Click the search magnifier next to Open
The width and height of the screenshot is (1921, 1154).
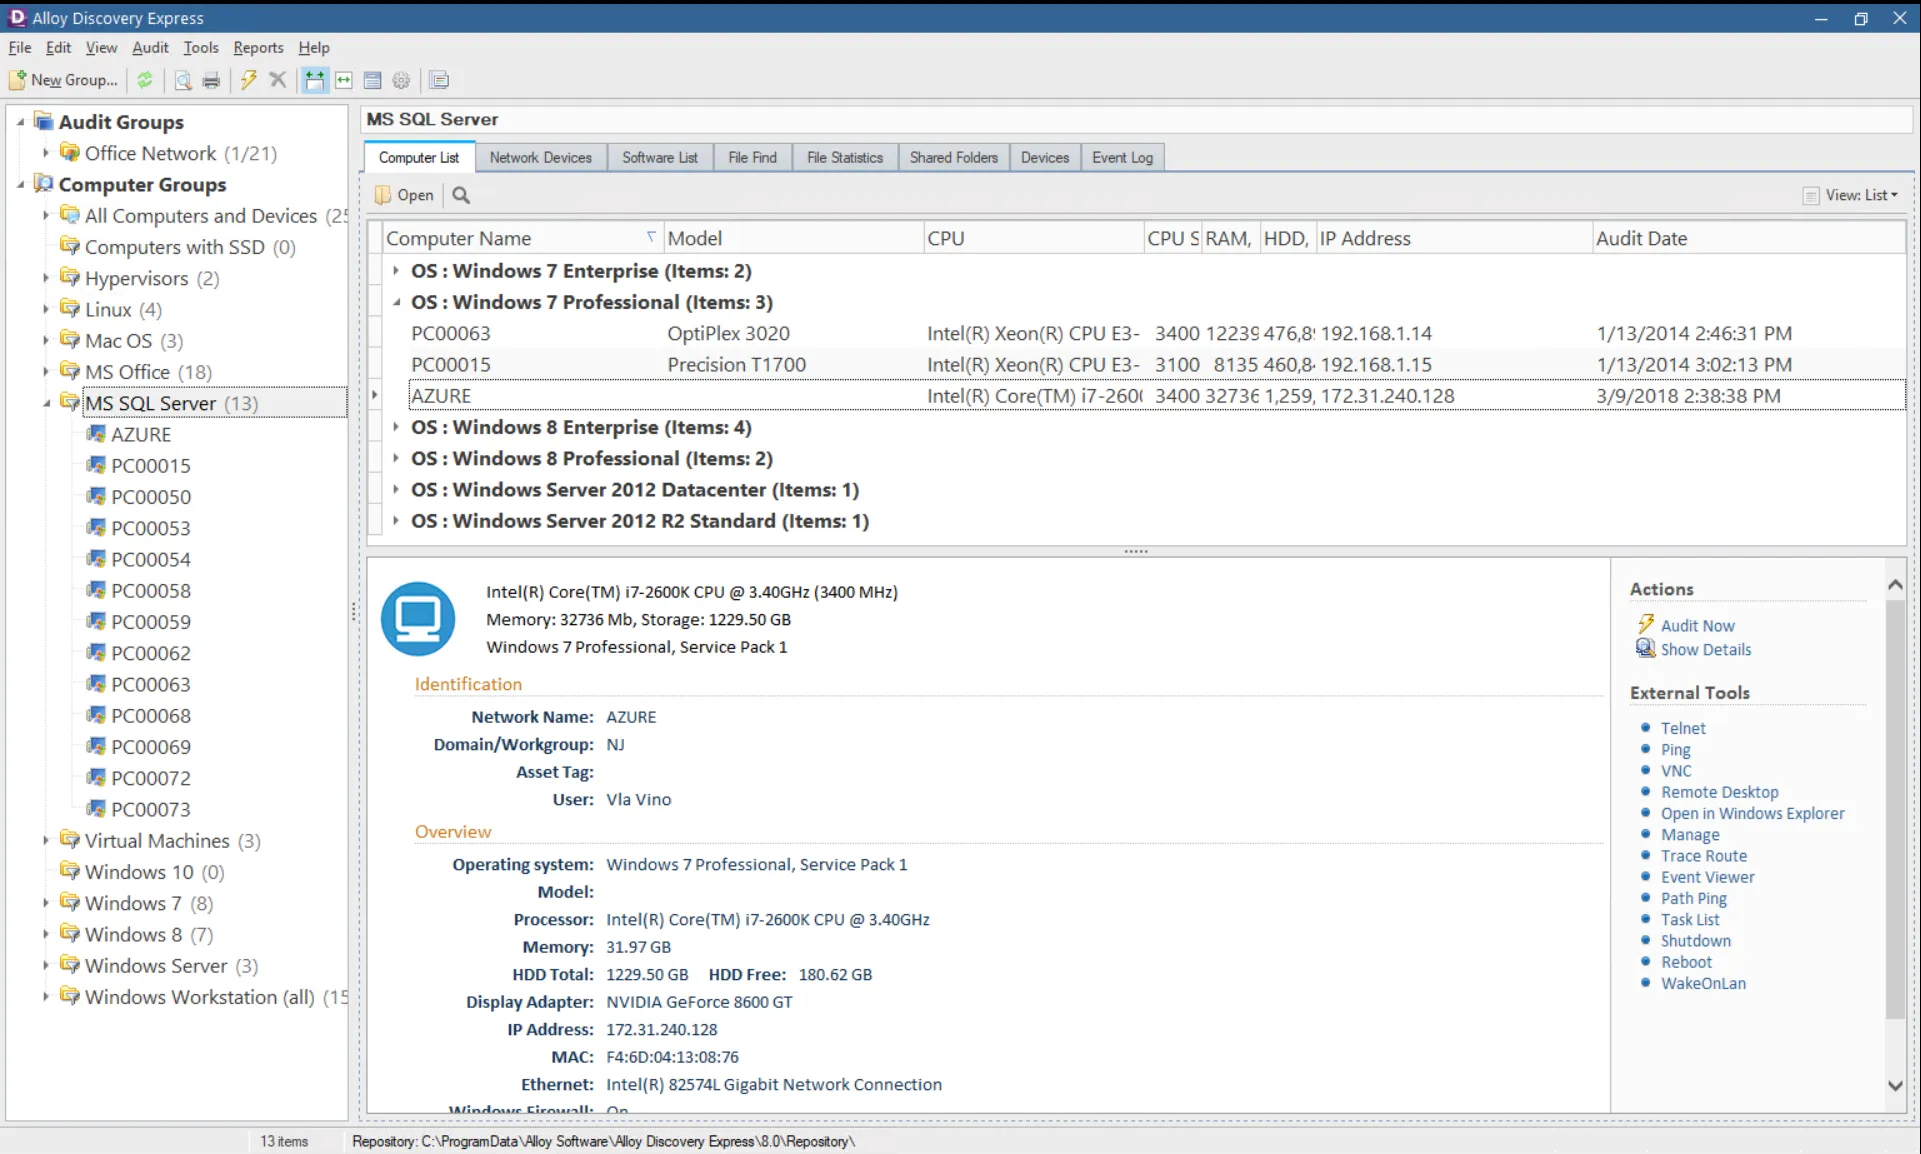pyautogui.click(x=460, y=195)
